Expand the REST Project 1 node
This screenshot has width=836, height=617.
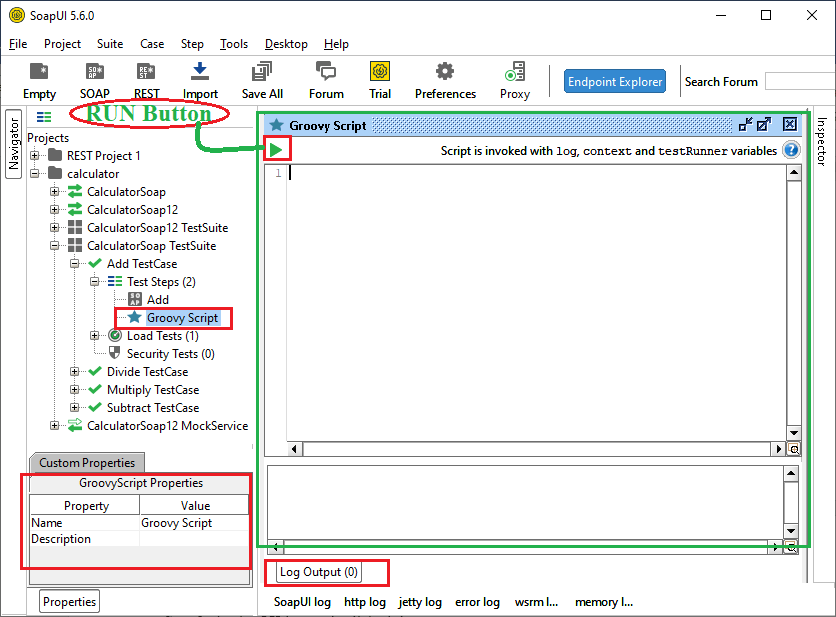pyautogui.click(x=35, y=156)
